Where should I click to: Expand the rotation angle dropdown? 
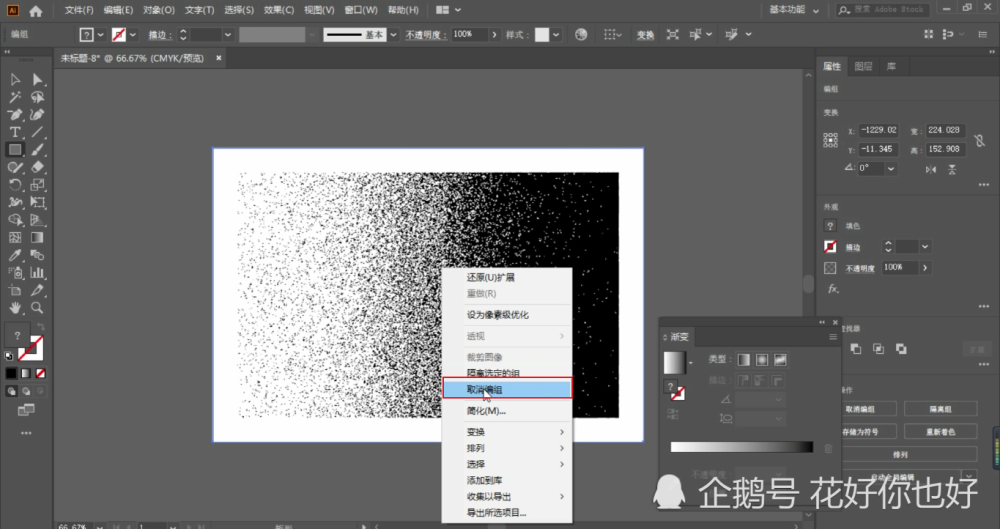[x=891, y=168]
